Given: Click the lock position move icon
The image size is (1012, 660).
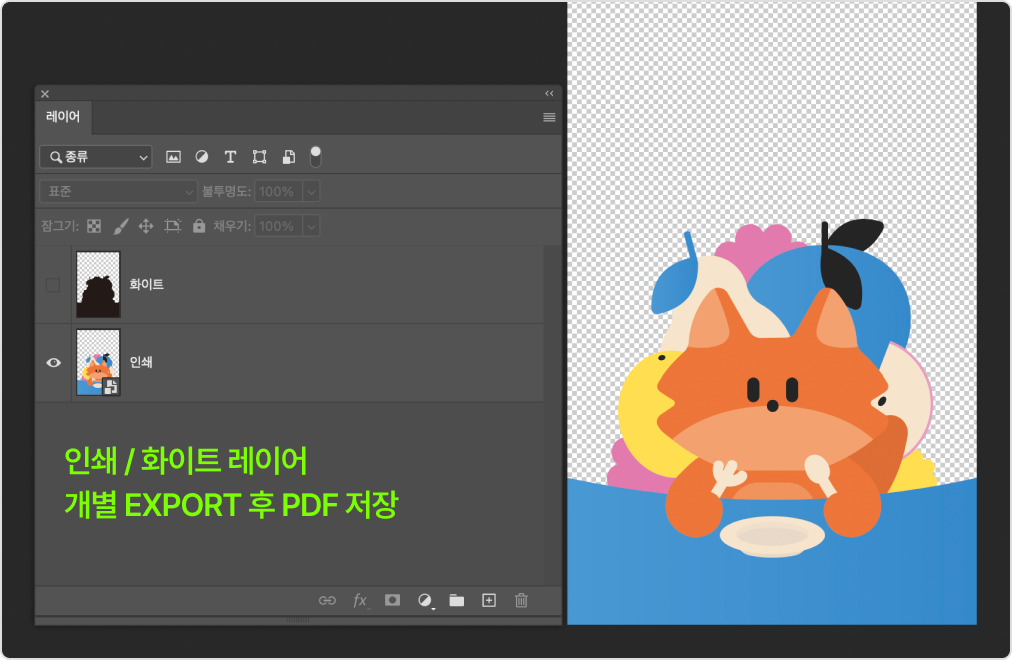Looking at the screenshot, I should click(146, 226).
